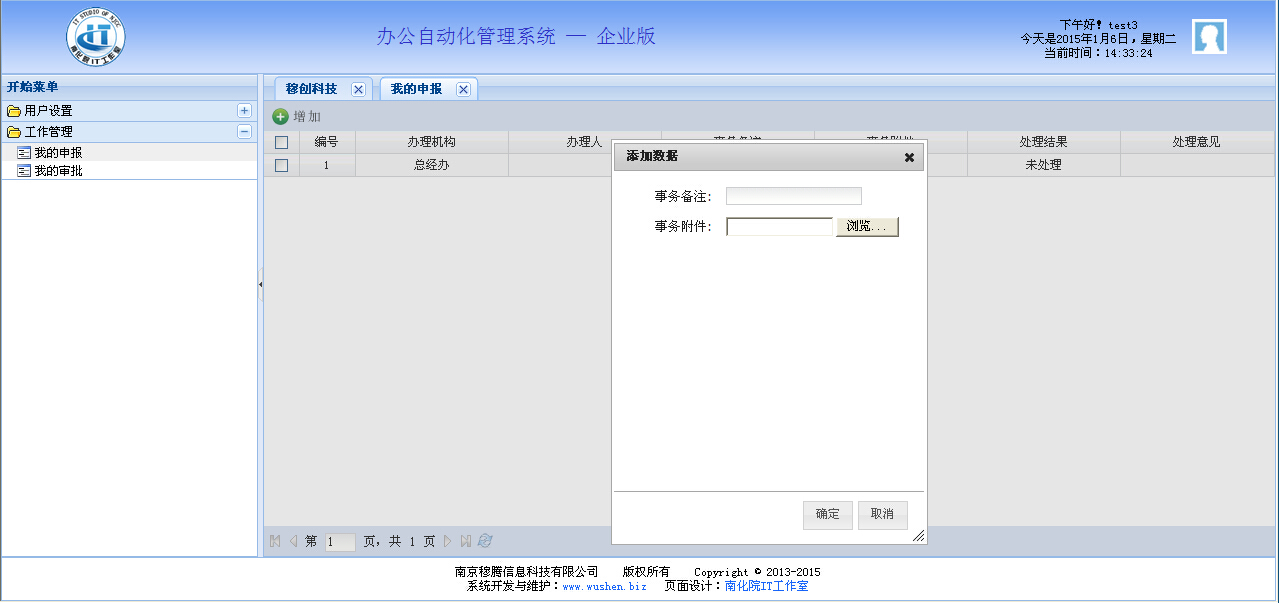The height and width of the screenshot is (603, 1279).
Task: Collapse the left sidebar panel handle
Action: [260, 285]
